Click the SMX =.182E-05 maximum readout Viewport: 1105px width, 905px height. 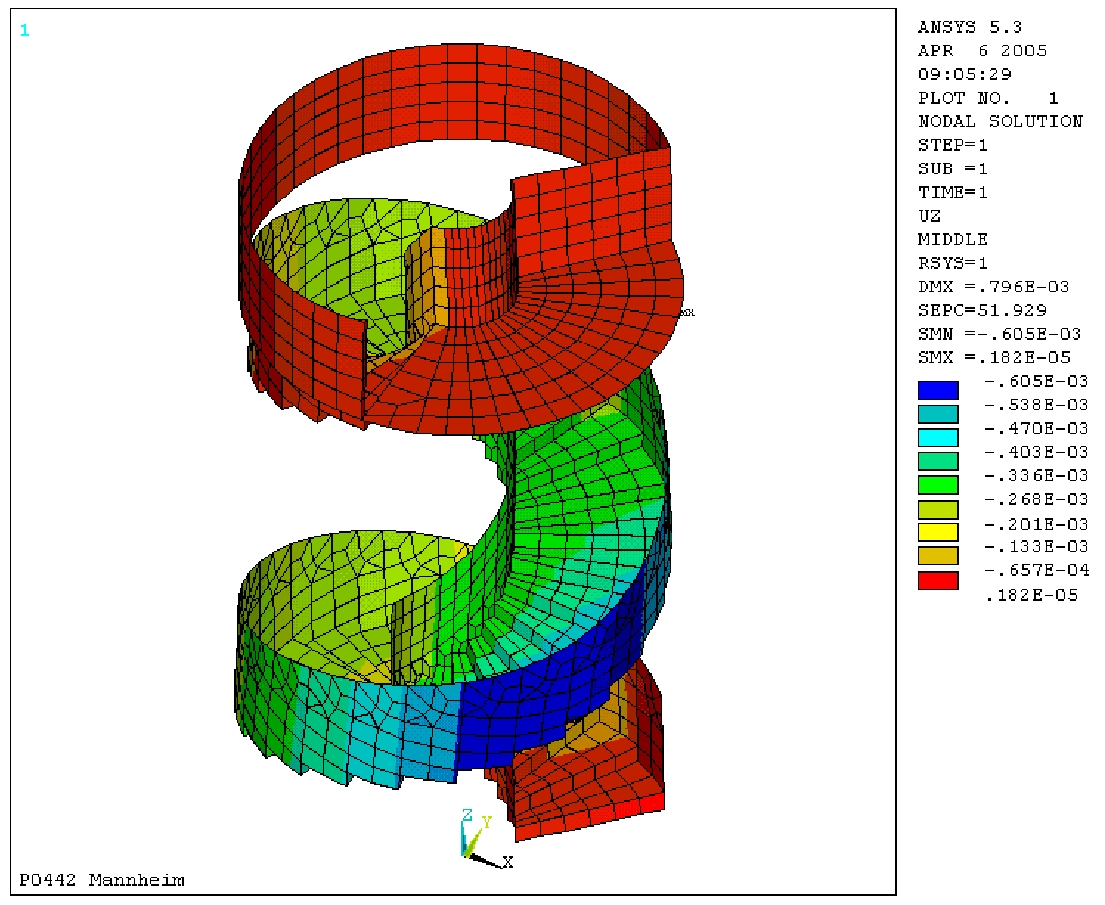[999, 357]
